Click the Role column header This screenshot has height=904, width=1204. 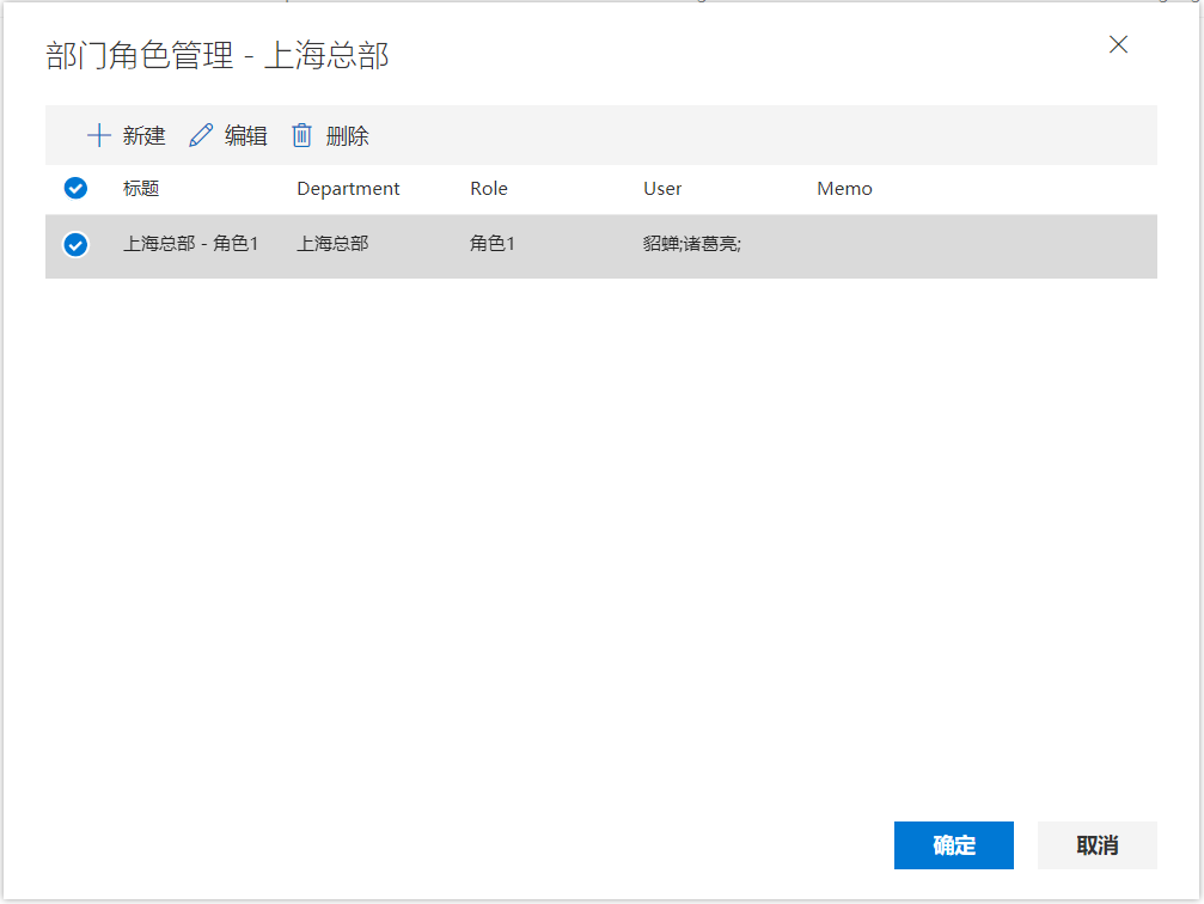click(489, 188)
